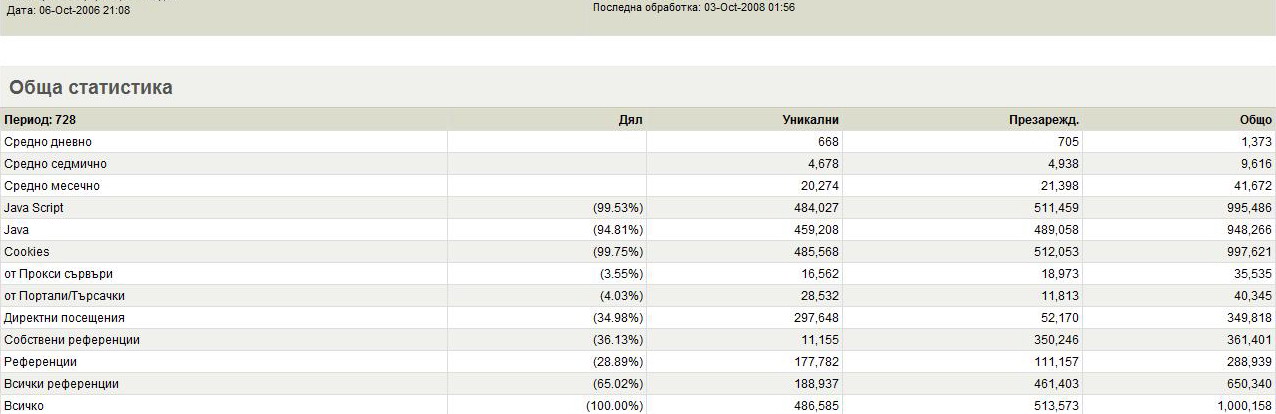Click the 'Средно месечно' row label
Viewport: 1276px width, 414px height.
click(x=52, y=186)
